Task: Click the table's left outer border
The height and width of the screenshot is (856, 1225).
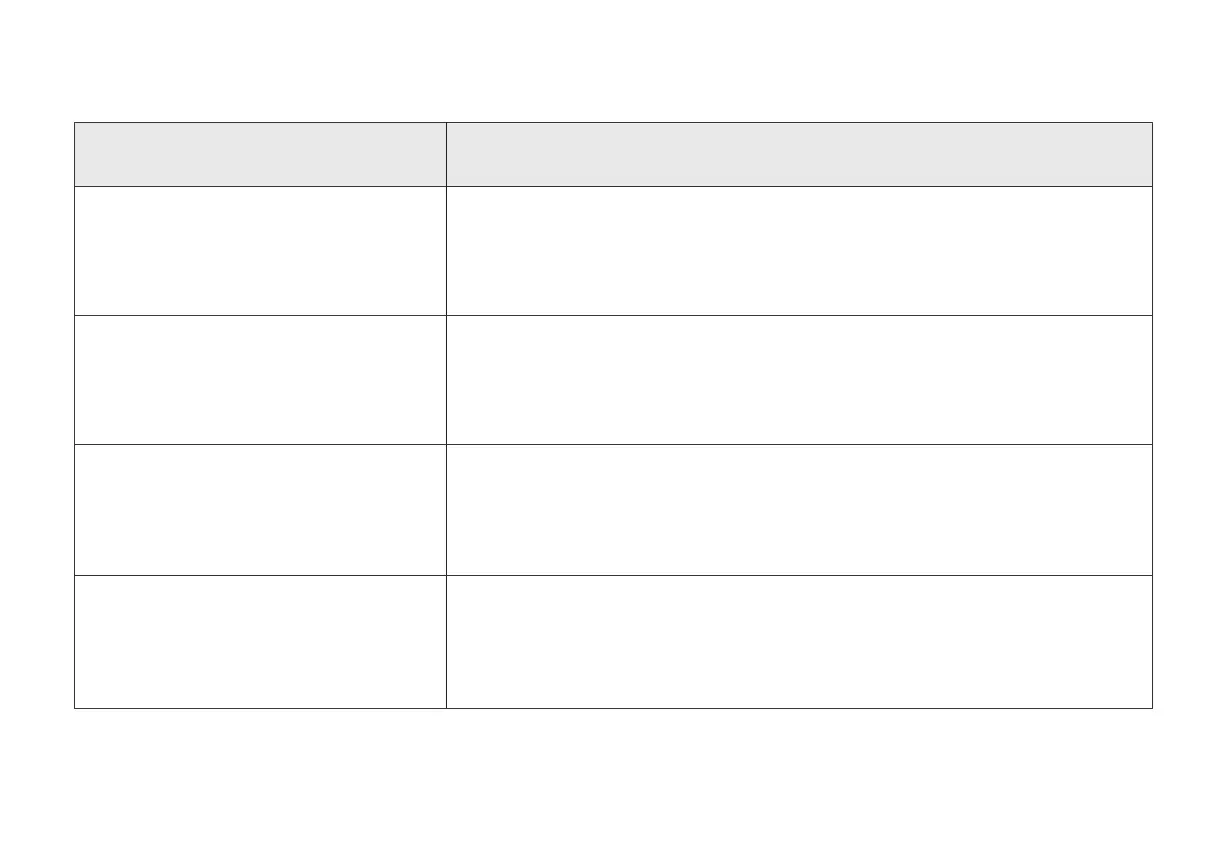Action: (x=74, y=415)
